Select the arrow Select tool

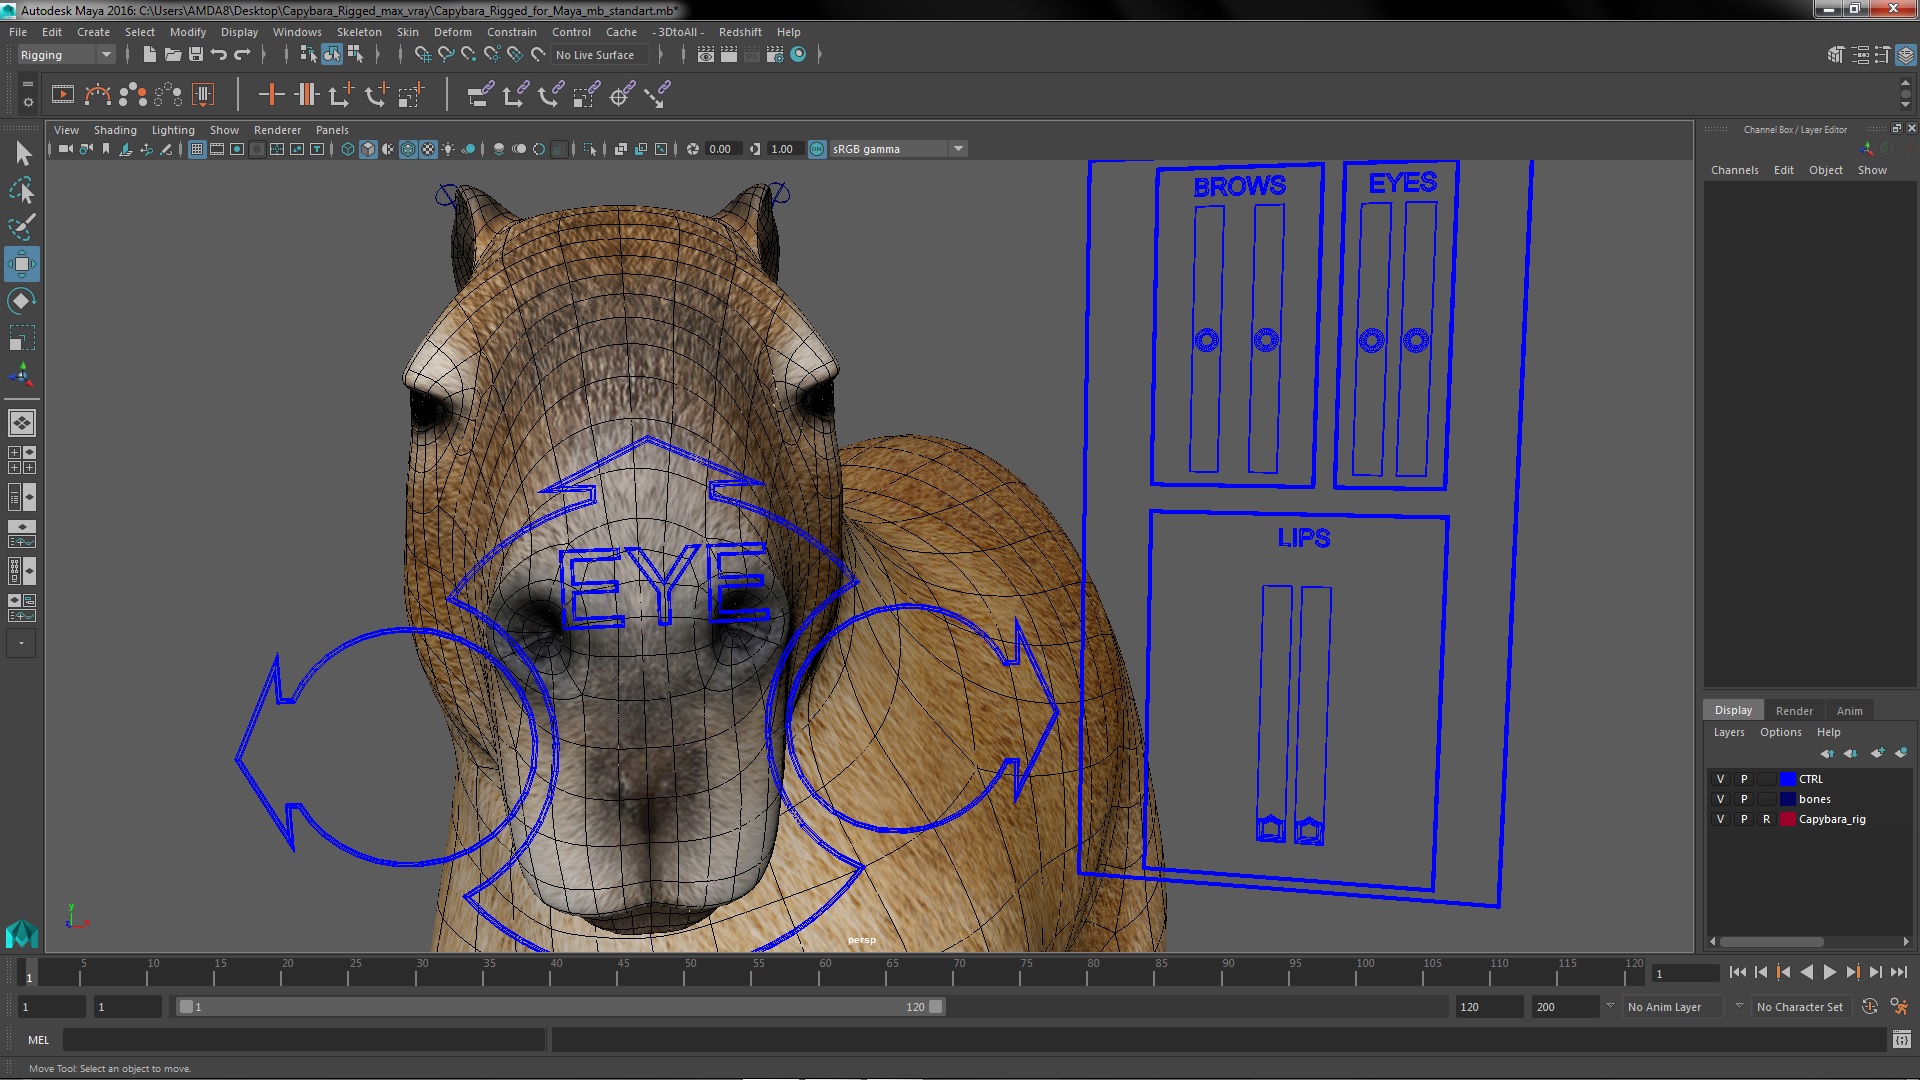point(22,153)
